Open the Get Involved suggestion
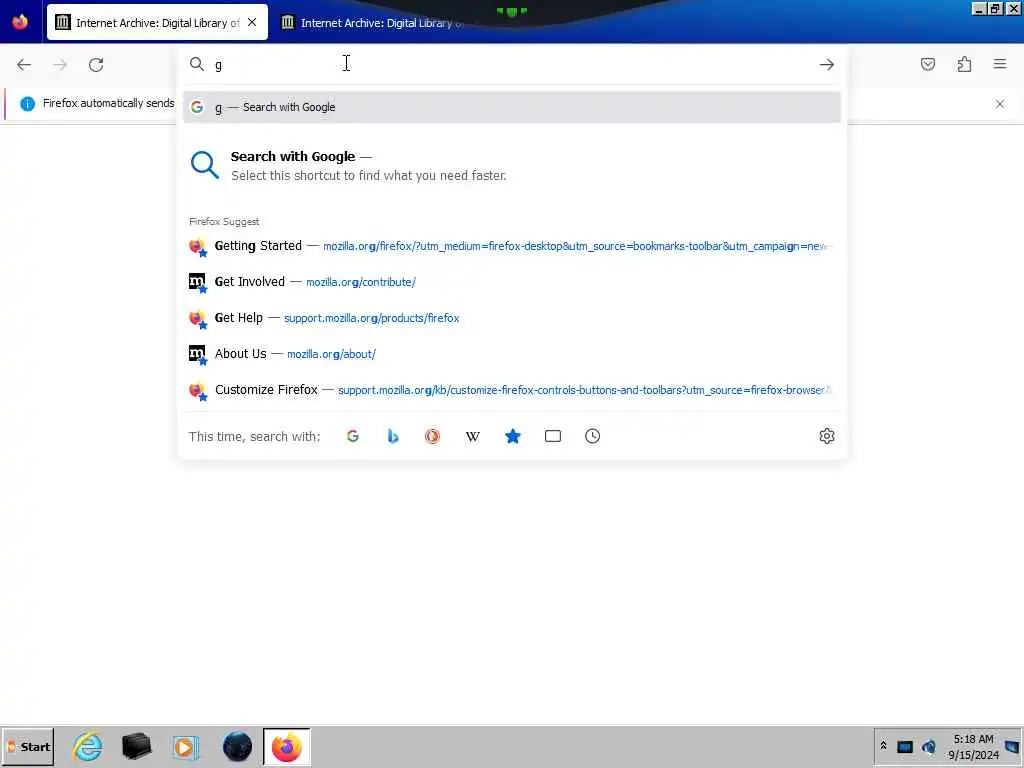Viewport: 1024px width, 768px height. 512,282
